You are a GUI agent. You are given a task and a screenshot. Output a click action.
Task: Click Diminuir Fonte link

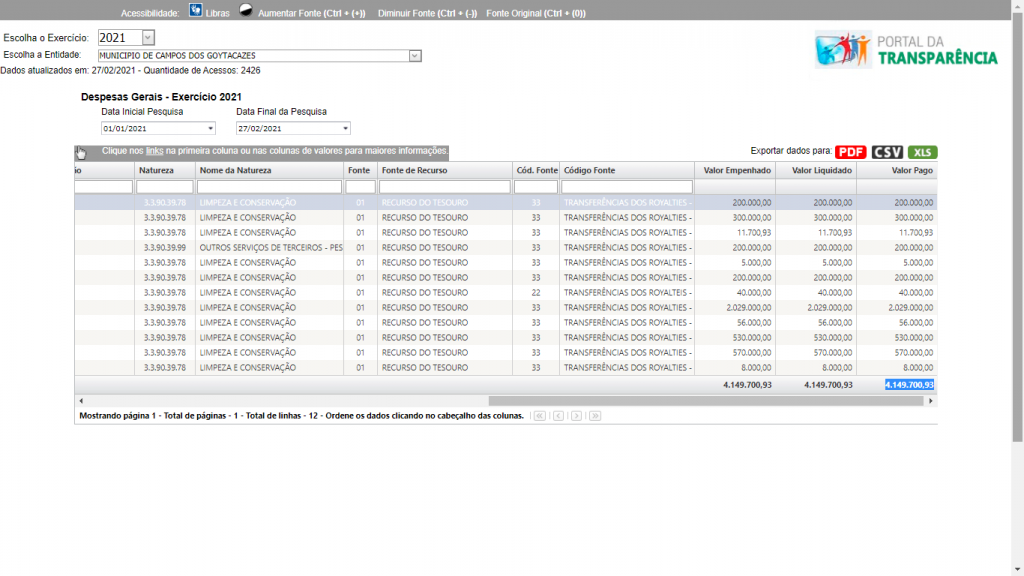click(x=427, y=13)
